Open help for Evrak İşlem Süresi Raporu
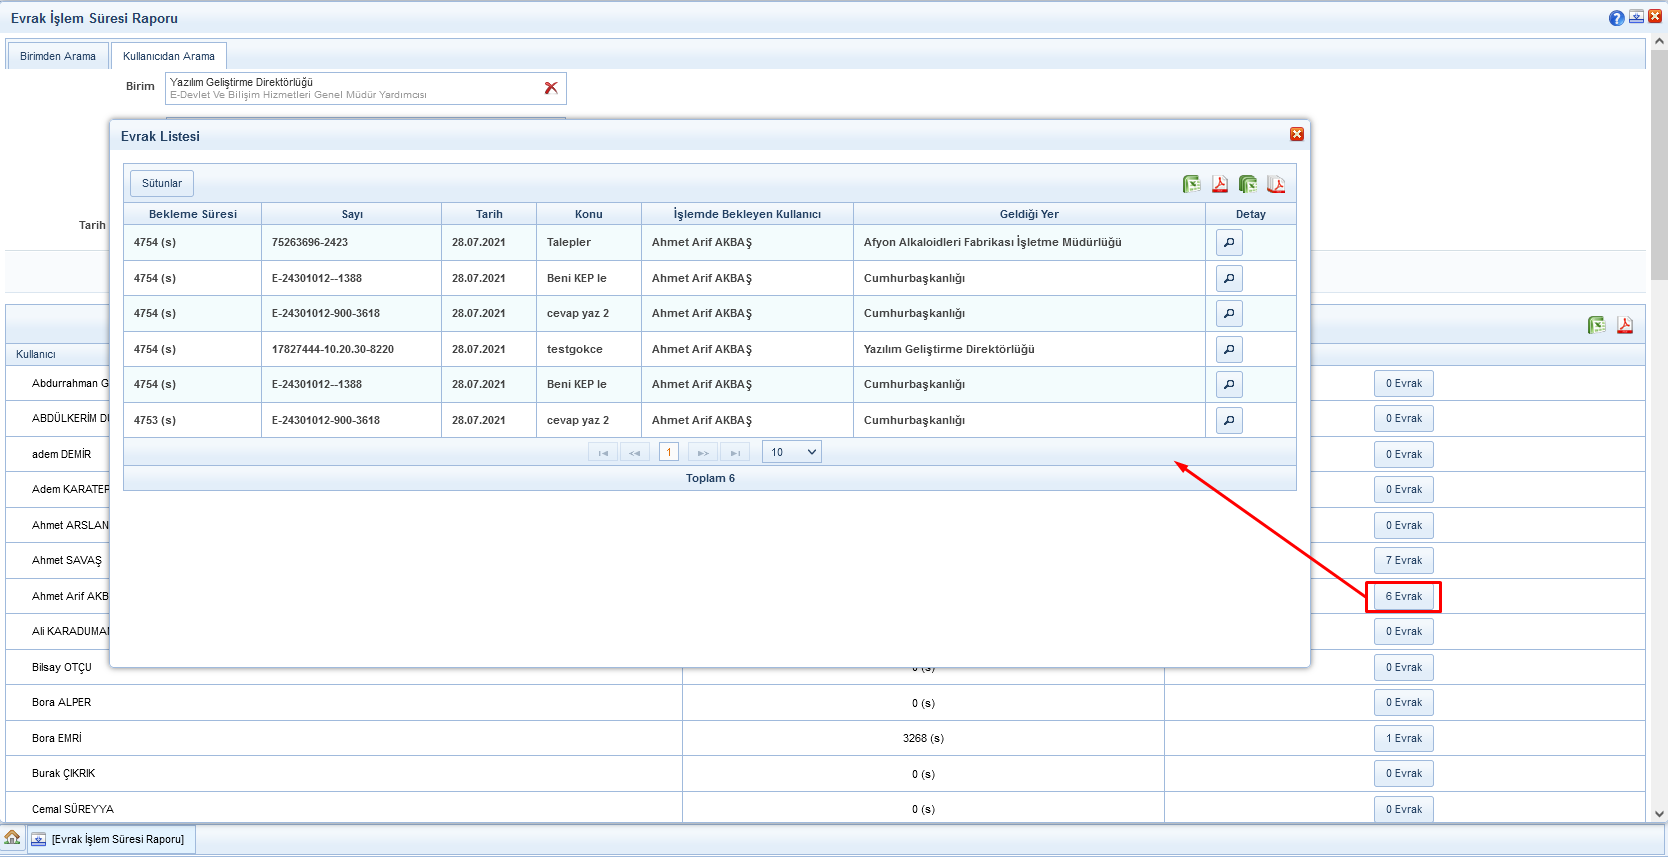Viewport: 1668px width, 857px height. [1616, 18]
